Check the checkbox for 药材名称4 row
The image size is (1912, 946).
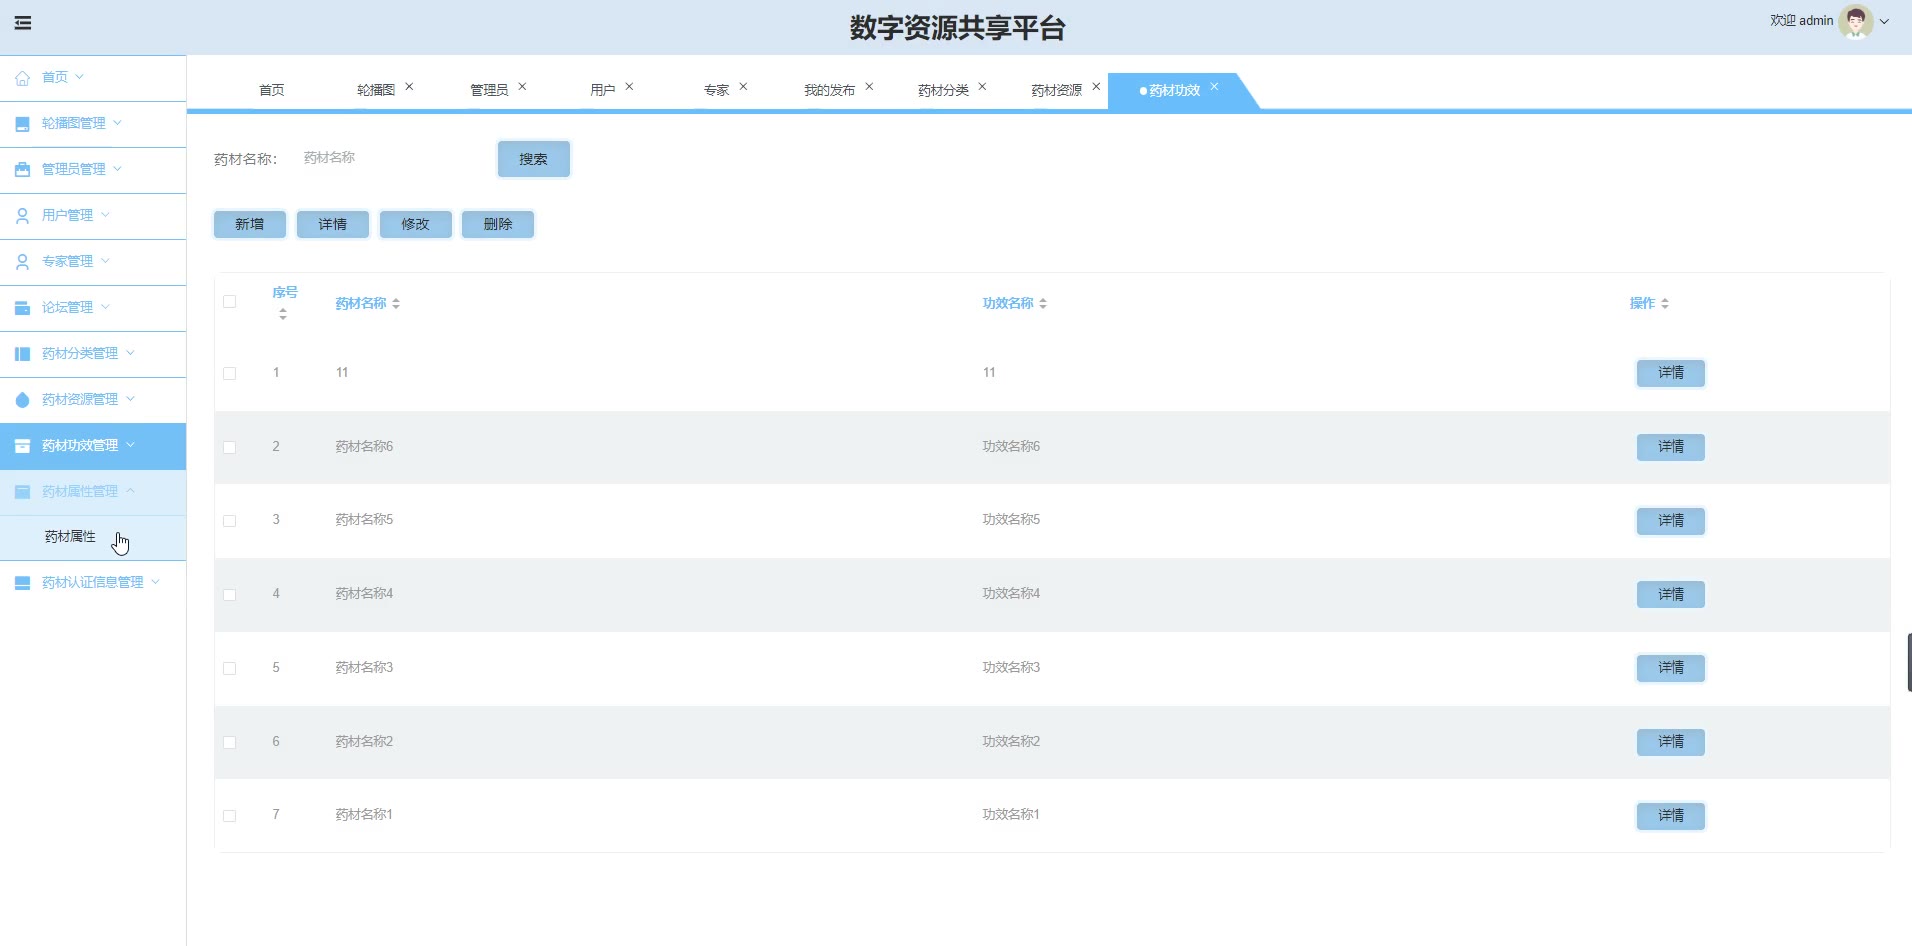pyautogui.click(x=230, y=595)
